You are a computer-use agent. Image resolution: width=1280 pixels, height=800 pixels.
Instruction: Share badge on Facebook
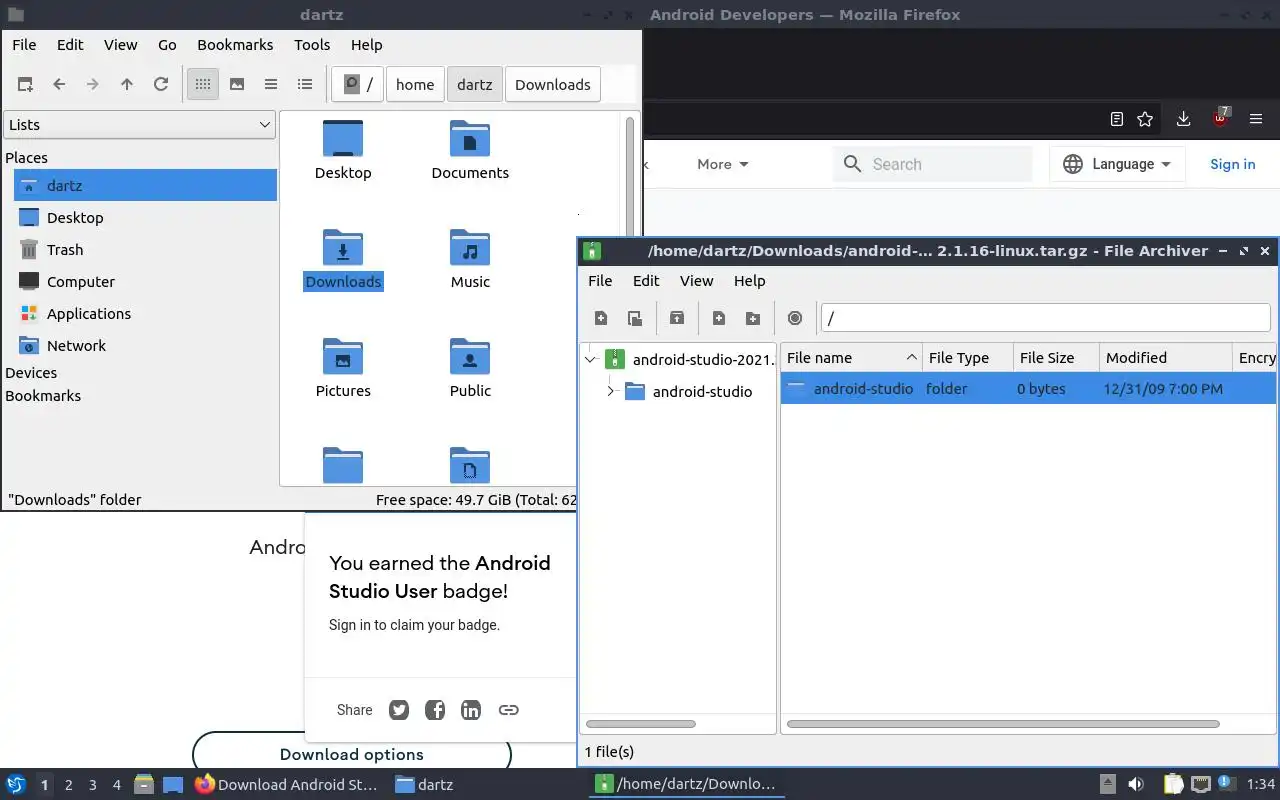pyautogui.click(x=435, y=710)
